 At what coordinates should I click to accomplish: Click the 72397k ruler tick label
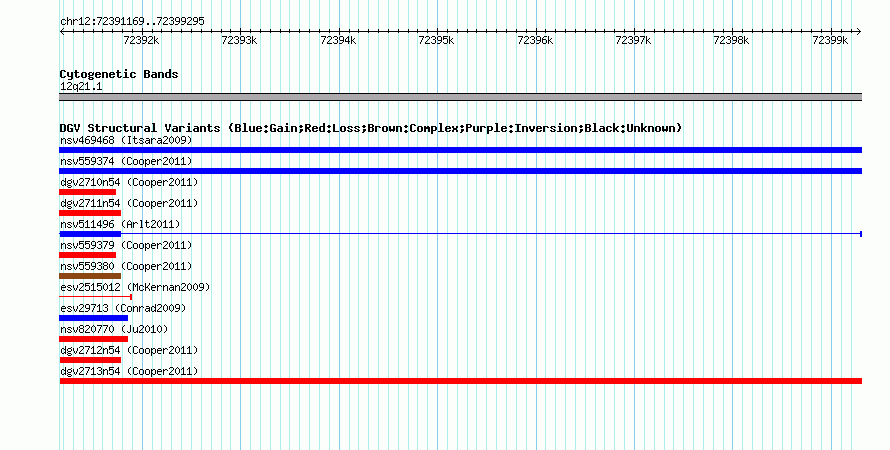(x=633, y=40)
